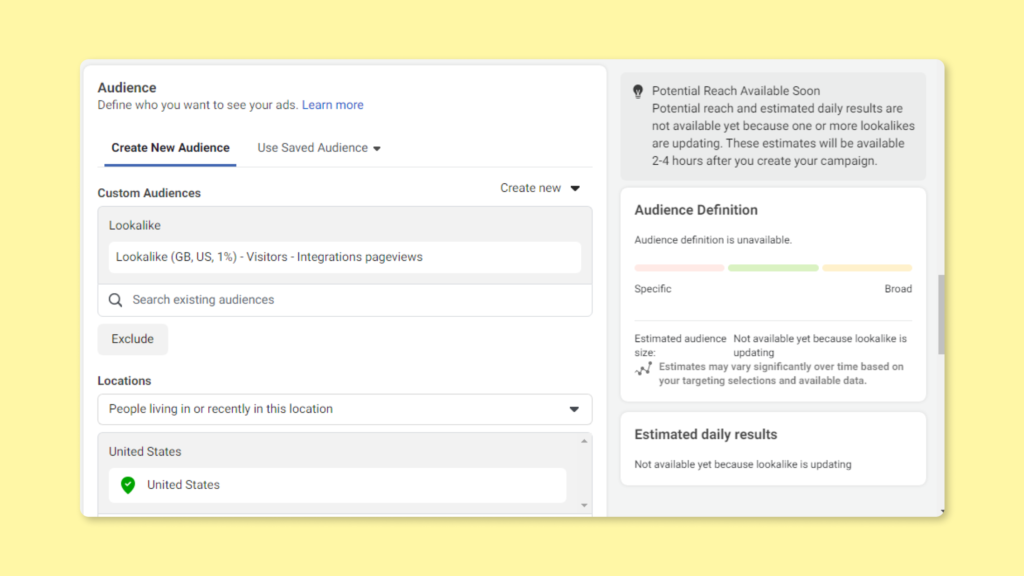
Task: Select the Lookalike Visitors Integrations pageviews audience
Action: [345, 257]
